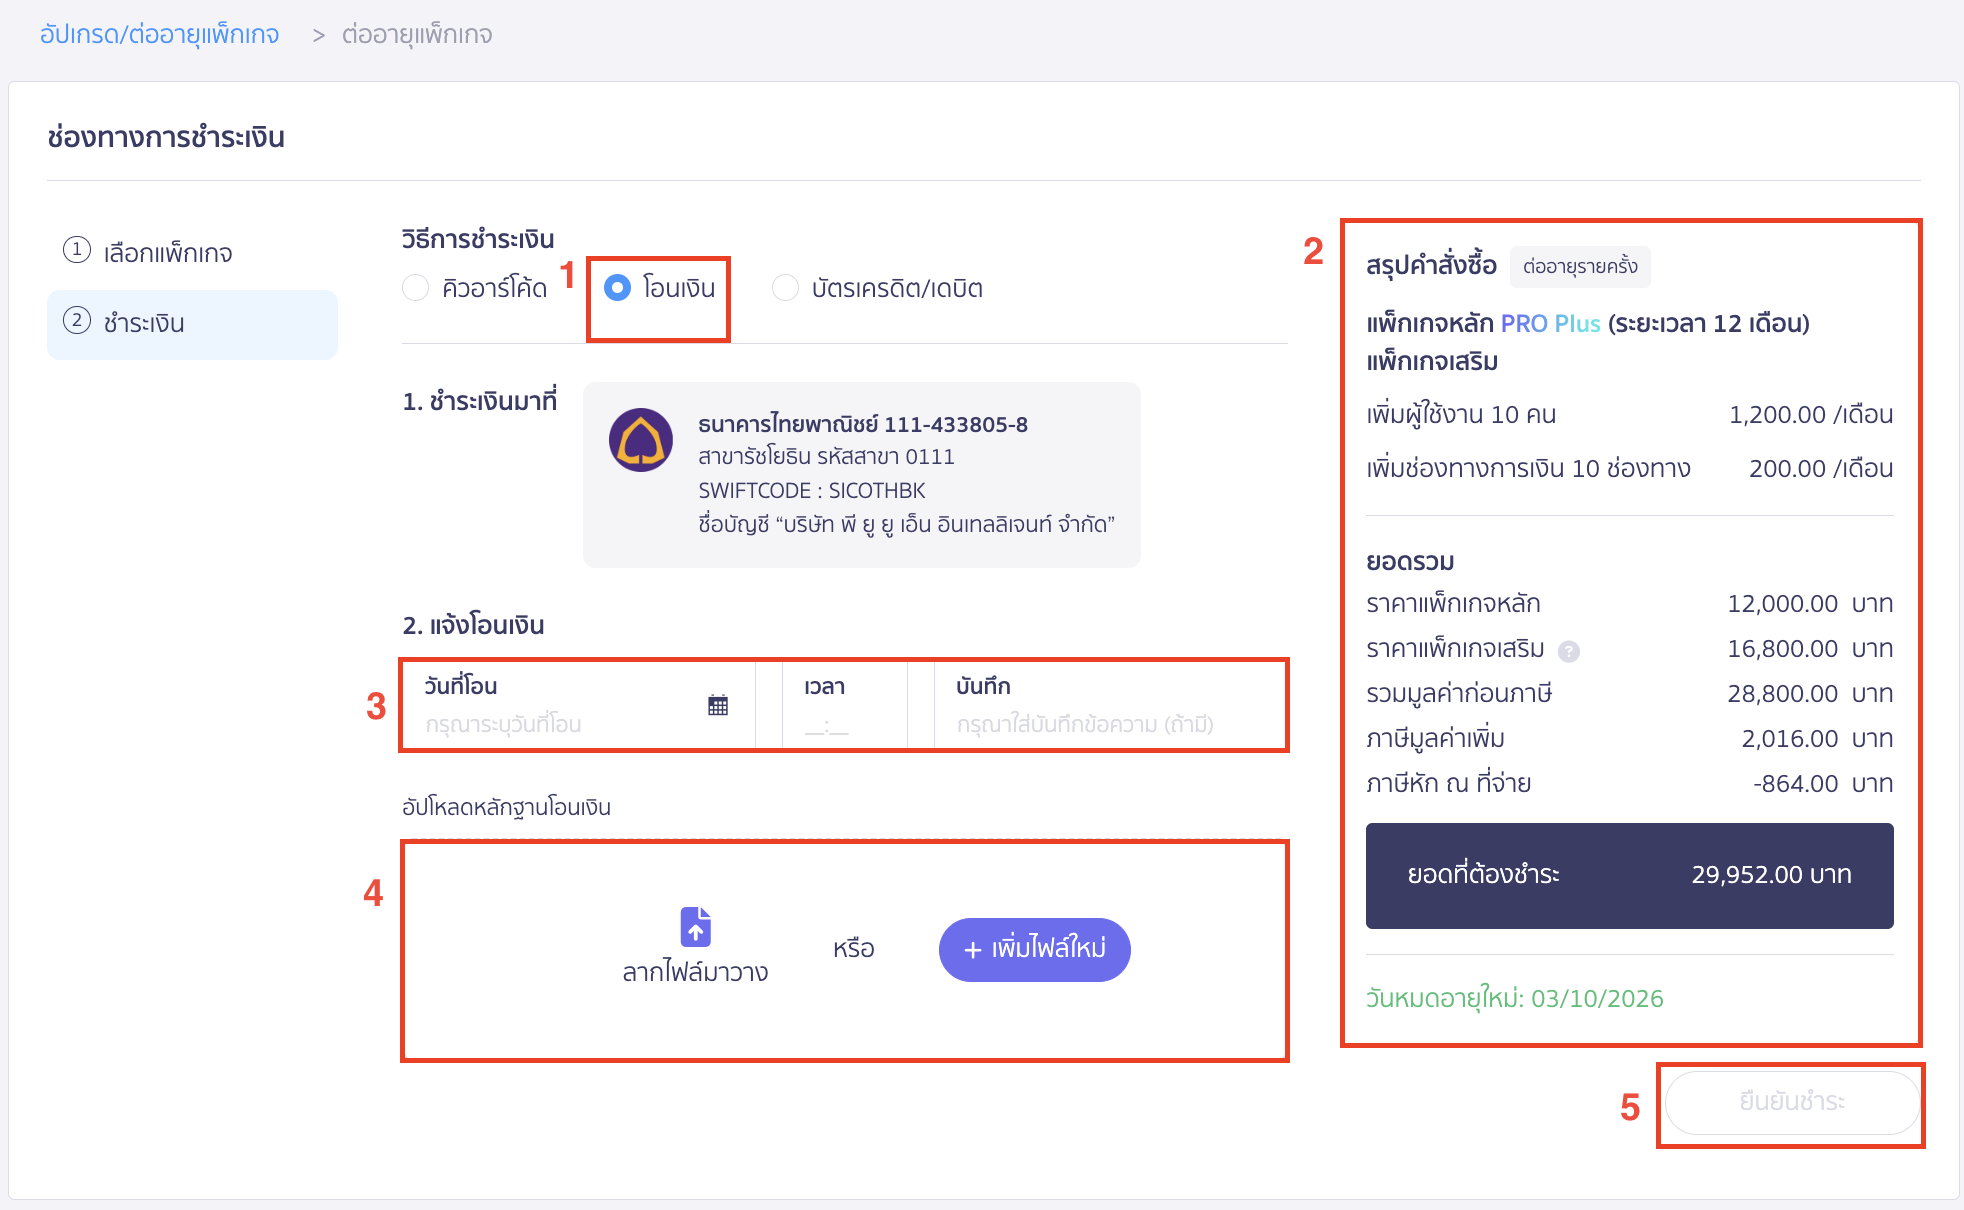Go to เลือกแพ็กเกจ step in sidebar
This screenshot has width=1964, height=1210.
(x=168, y=253)
